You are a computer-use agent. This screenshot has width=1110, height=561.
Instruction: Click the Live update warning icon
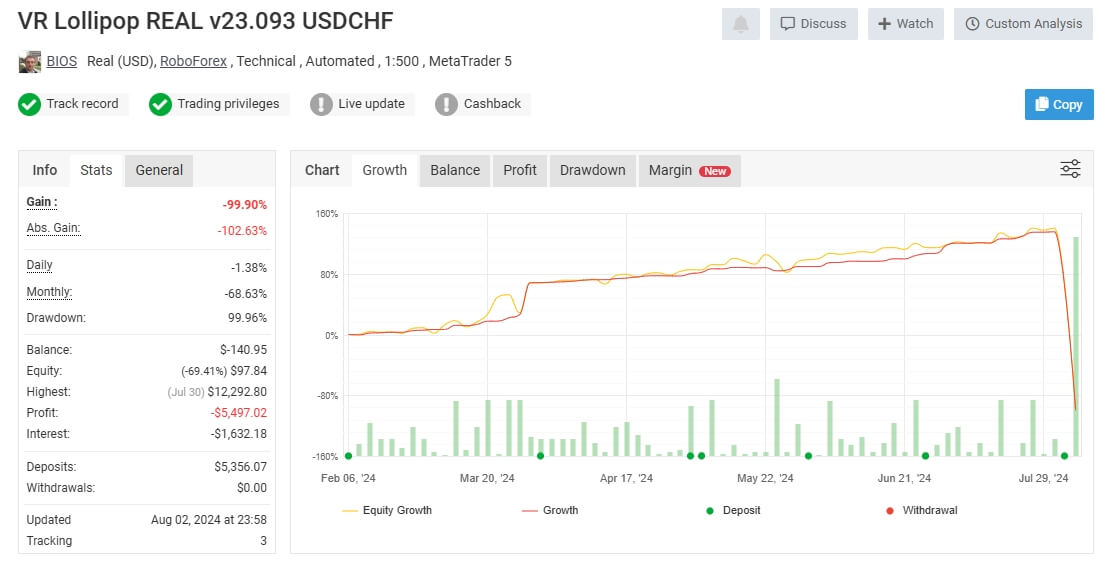pos(321,104)
